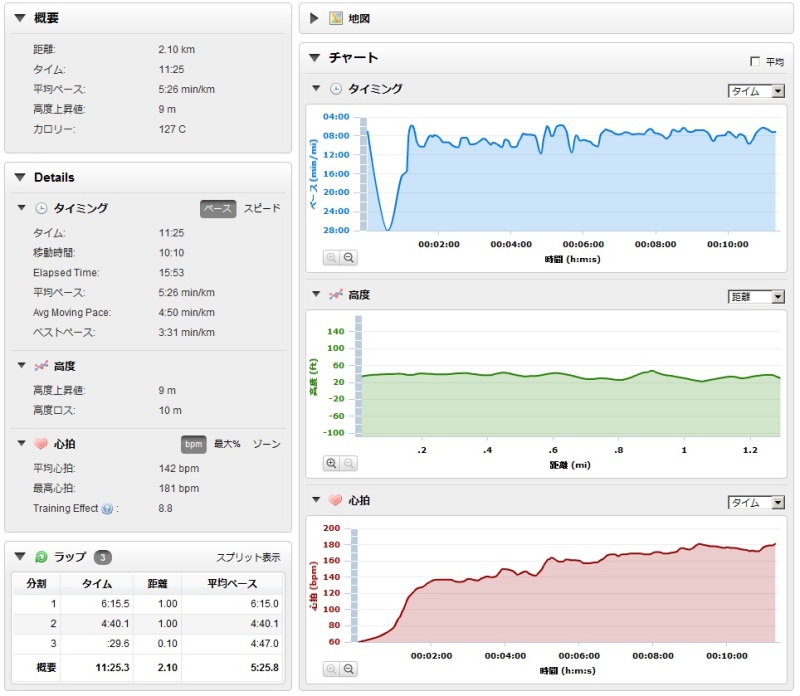Expand the 地図 map section
Screen dimensions: 800x696
pyautogui.click(x=314, y=18)
